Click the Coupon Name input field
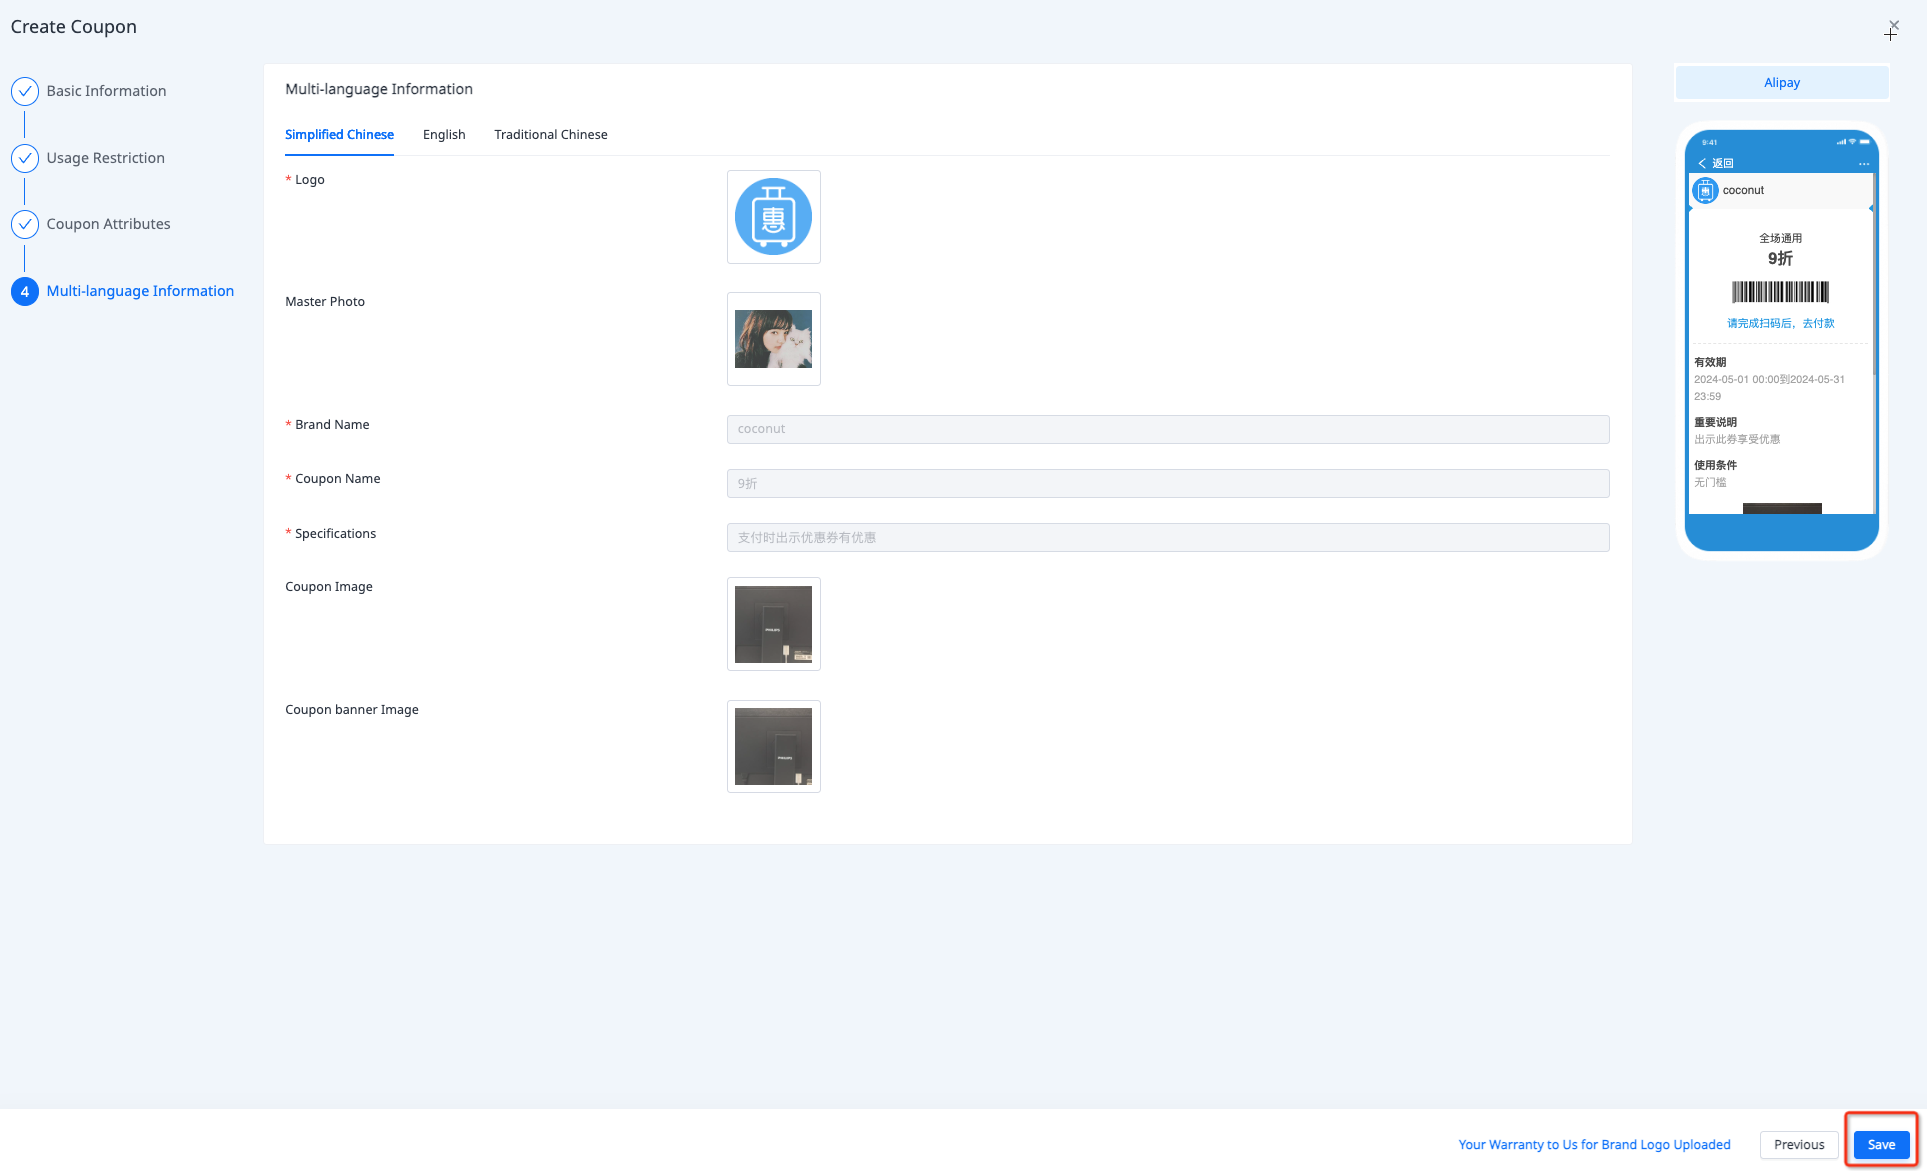 1167,484
